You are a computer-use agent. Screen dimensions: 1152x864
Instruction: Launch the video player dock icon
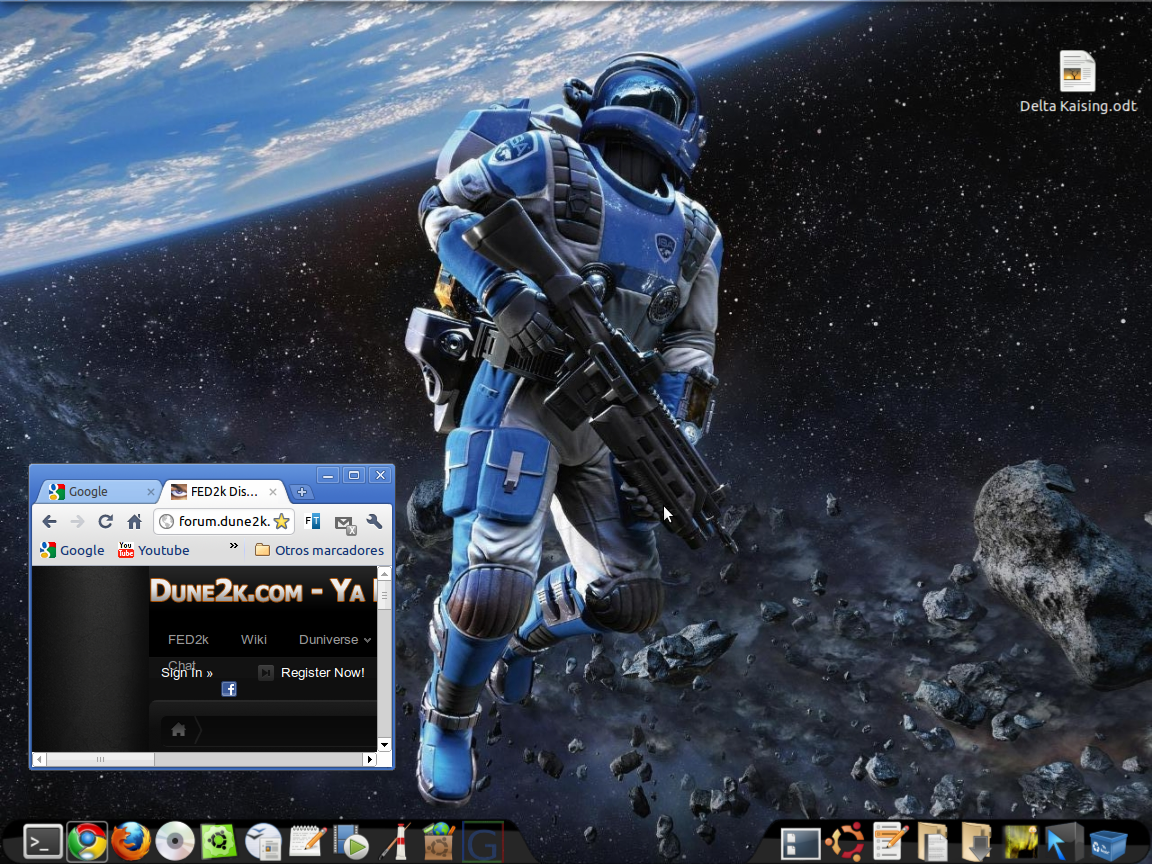point(351,842)
